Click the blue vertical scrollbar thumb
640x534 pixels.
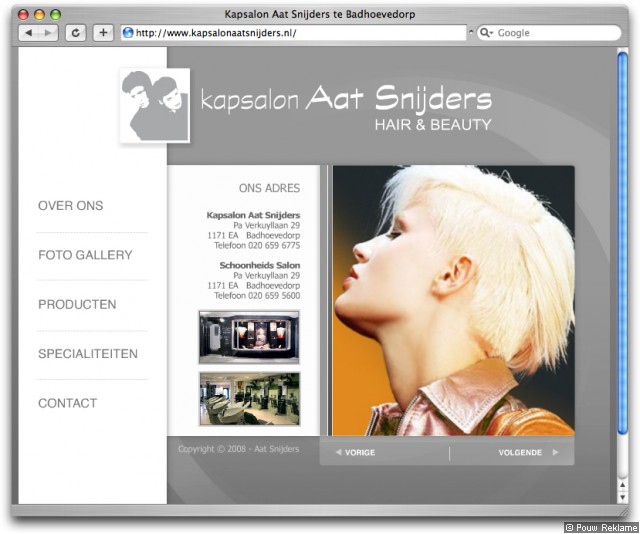(622, 243)
